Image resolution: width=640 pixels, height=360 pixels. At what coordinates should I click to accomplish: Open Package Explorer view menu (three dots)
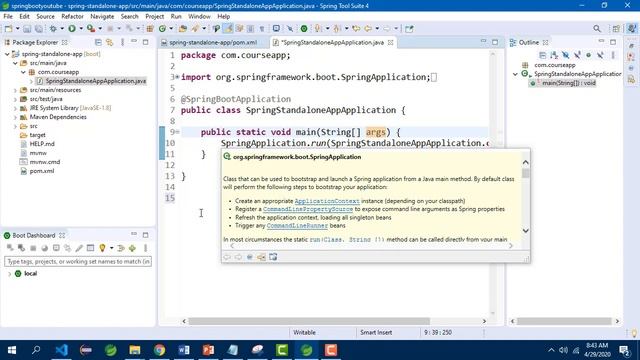pyautogui.click(x=122, y=42)
